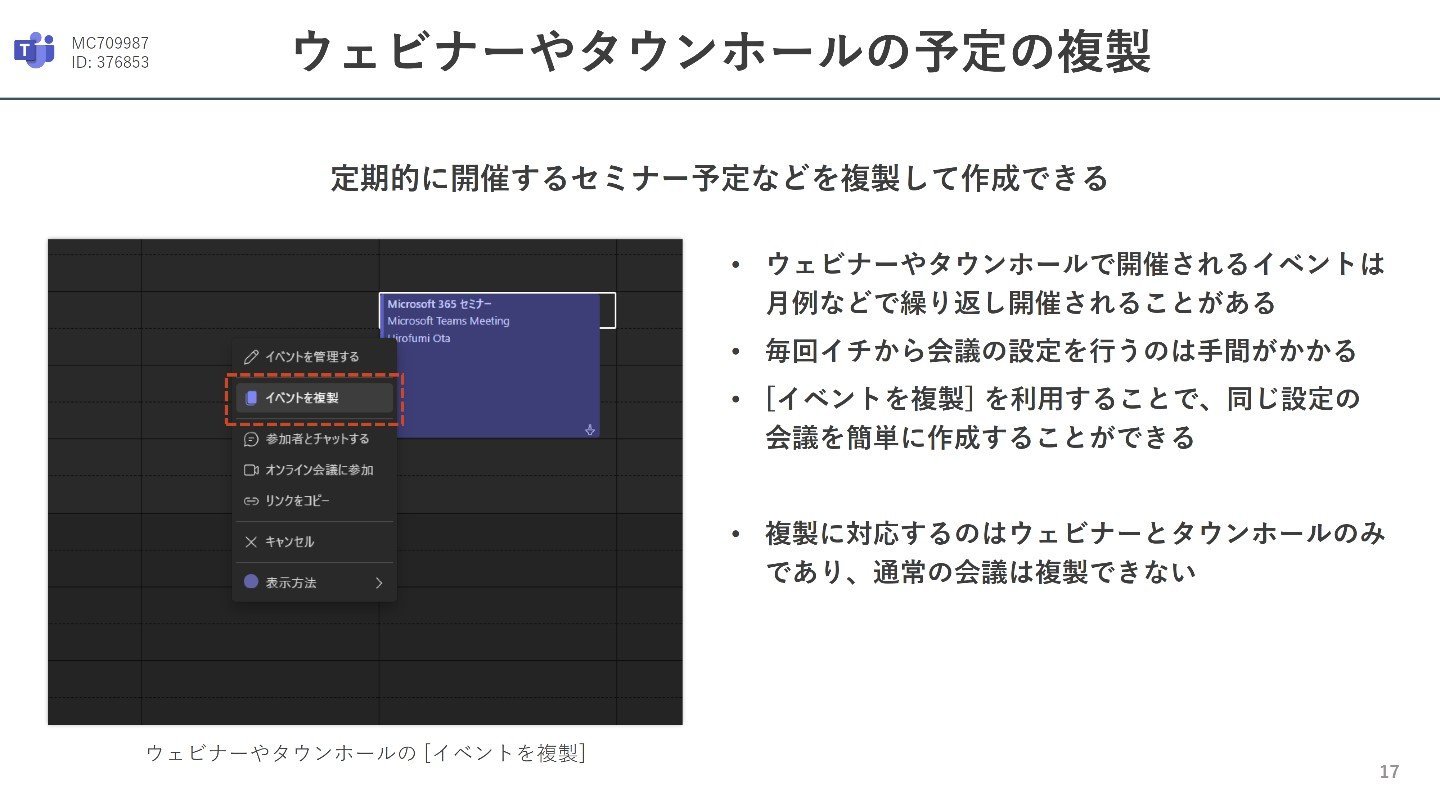Click the bullet starting 複製に対応するのは
This screenshot has width=1440, height=810.
1075,553
